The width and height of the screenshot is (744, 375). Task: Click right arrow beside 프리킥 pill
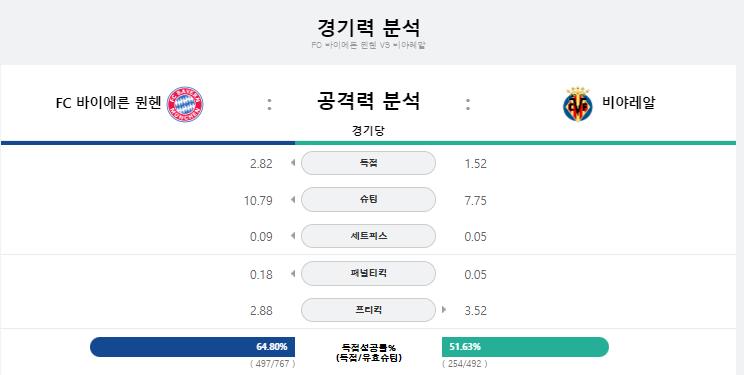(x=444, y=310)
